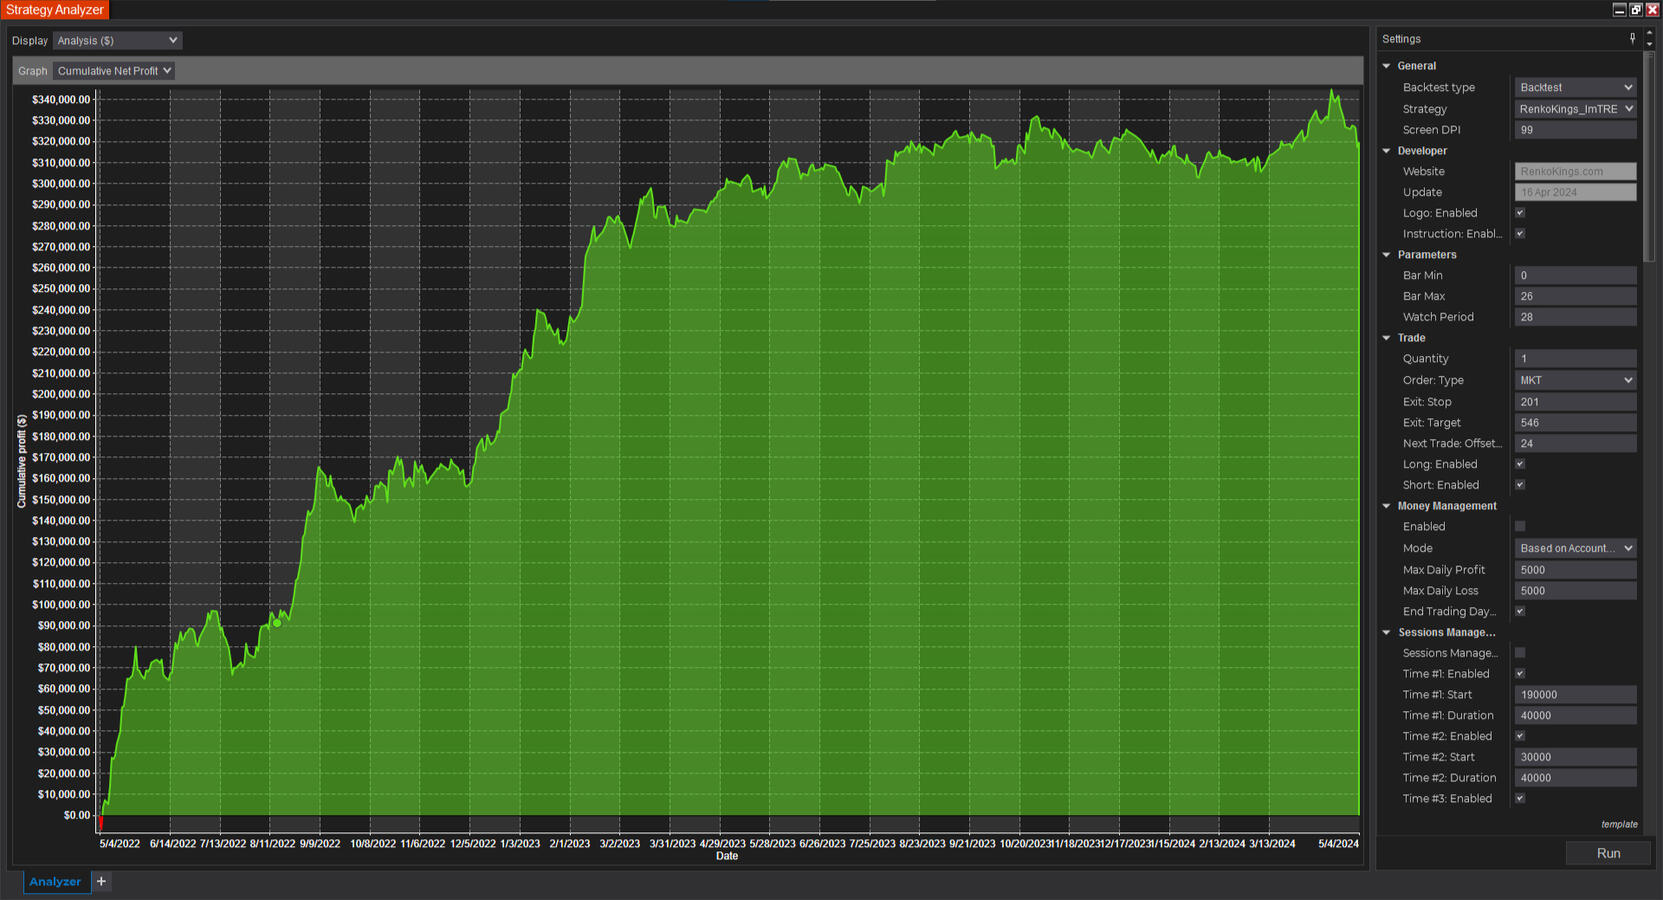
Task: Collapse the General settings section
Action: pyautogui.click(x=1387, y=66)
